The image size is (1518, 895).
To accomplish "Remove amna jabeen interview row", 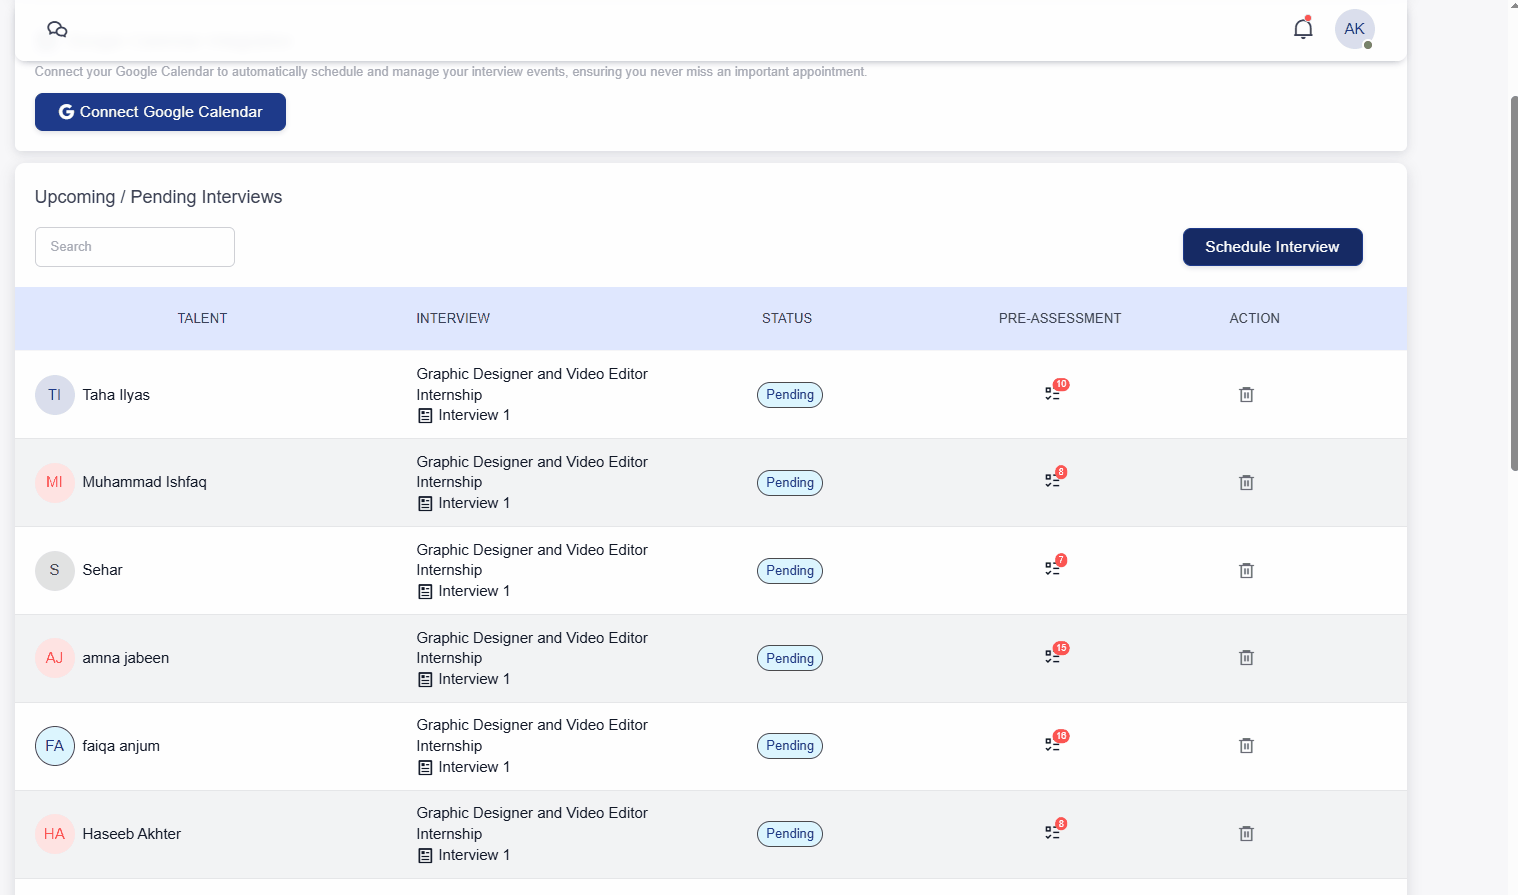I will (1246, 658).
